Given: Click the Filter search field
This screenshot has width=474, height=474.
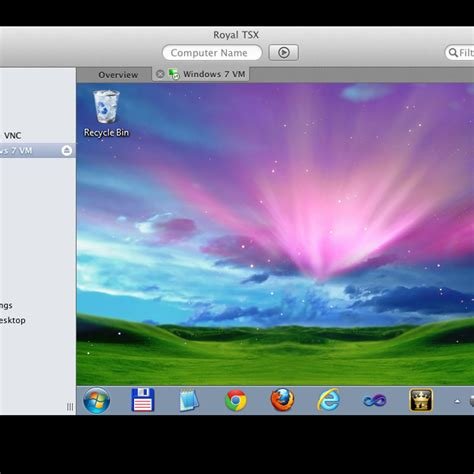Looking at the screenshot, I should tap(460, 53).
